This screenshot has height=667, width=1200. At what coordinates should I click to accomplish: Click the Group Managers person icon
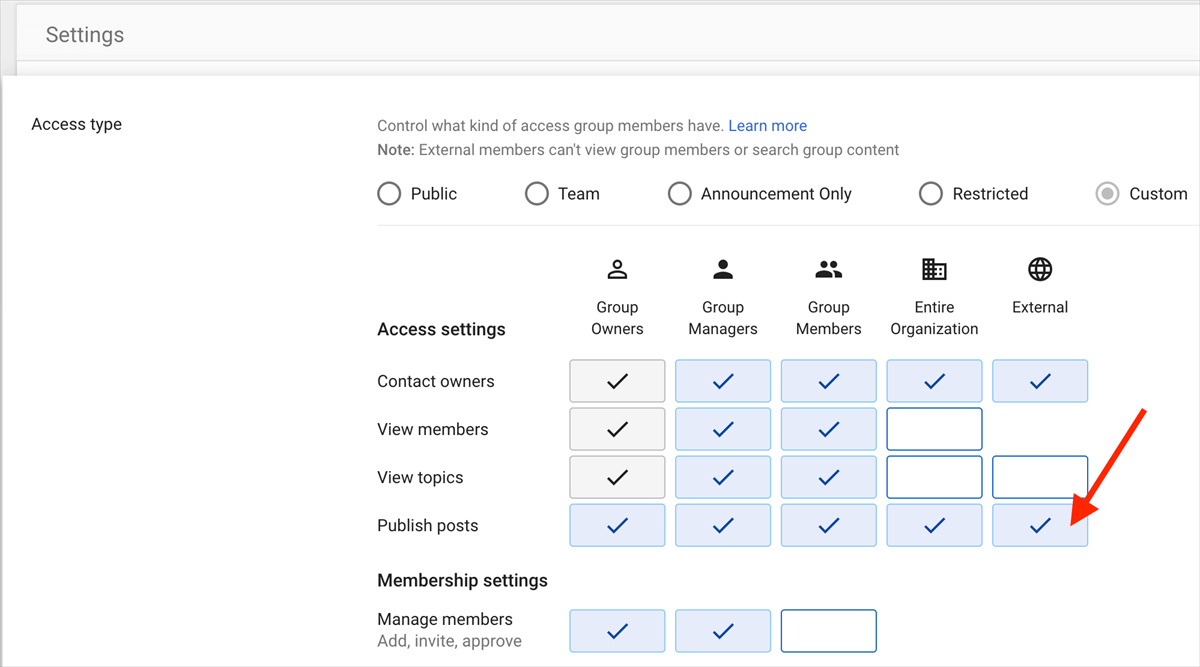[x=723, y=269]
